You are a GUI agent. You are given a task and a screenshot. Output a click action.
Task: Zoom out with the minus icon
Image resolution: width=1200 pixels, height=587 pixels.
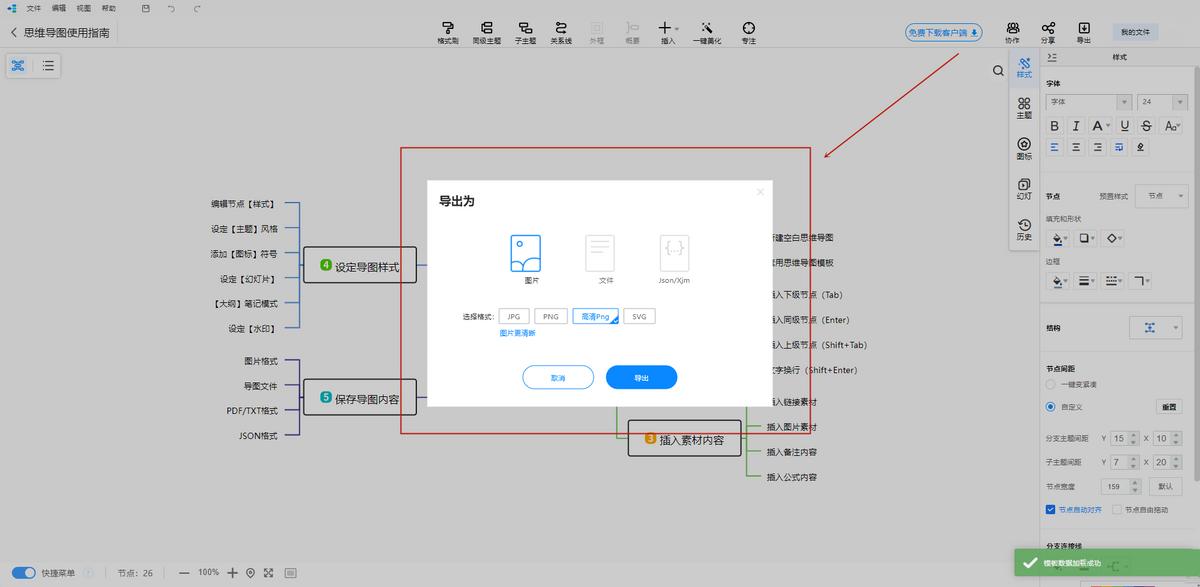point(184,573)
